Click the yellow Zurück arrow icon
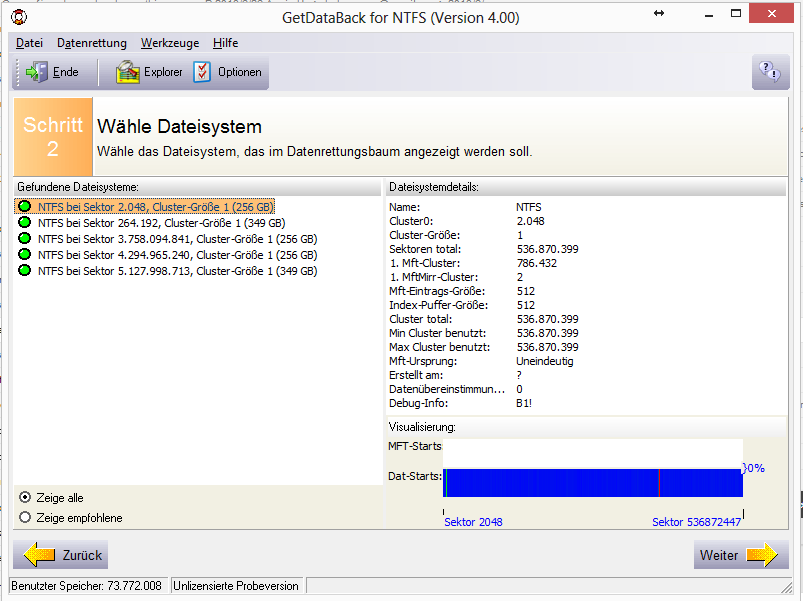803x601 pixels. coord(39,555)
